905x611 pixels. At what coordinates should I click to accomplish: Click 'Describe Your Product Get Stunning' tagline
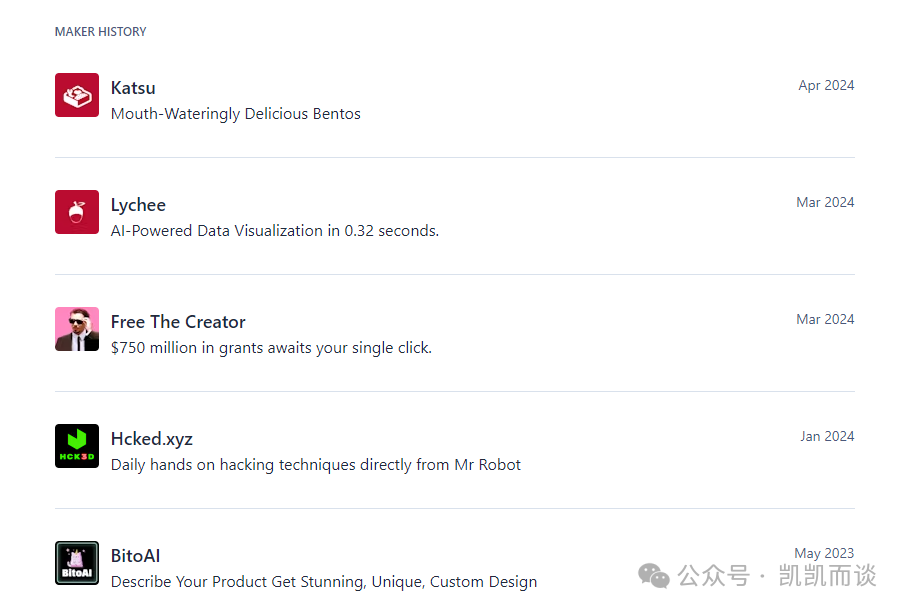(x=324, y=582)
